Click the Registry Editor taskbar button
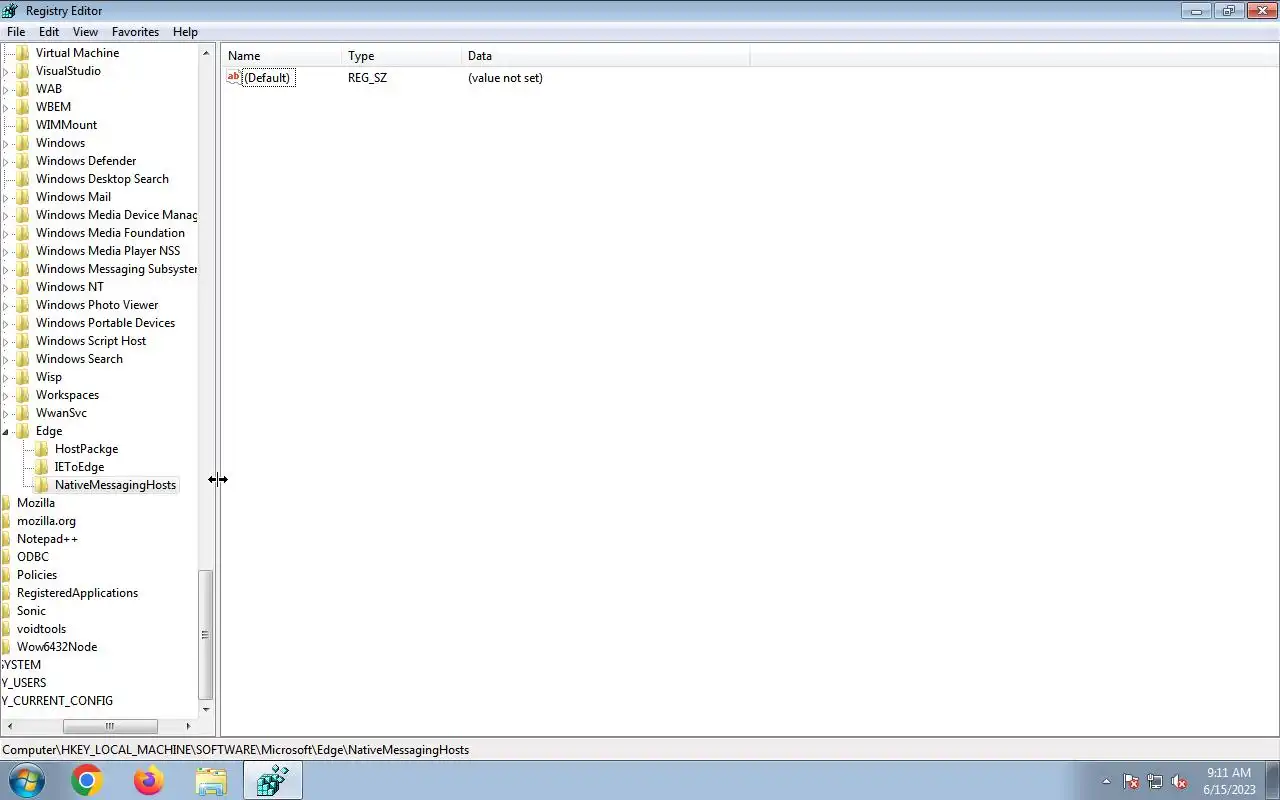This screenshot has width=1280, height=800. point(273,781)
